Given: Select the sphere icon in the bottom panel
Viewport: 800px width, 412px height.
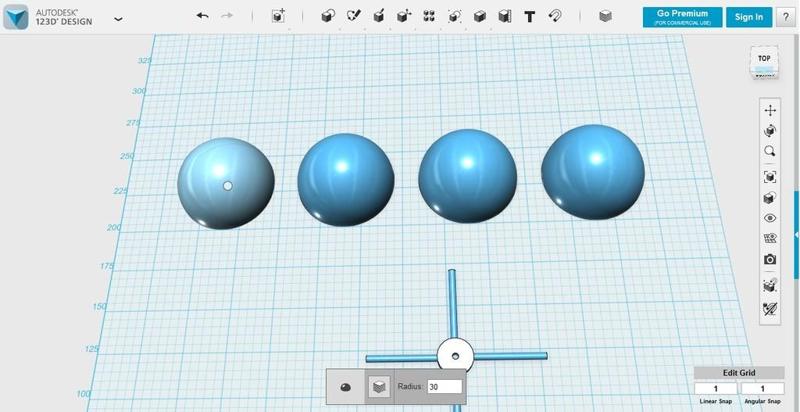Looking at the screenshot, I should 345,387.
